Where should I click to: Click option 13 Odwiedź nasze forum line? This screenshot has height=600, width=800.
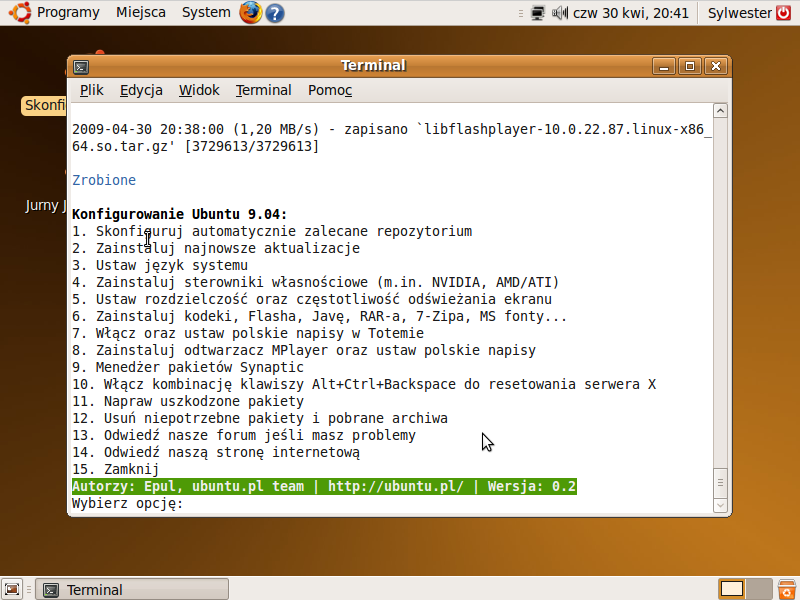pos(244,435)
